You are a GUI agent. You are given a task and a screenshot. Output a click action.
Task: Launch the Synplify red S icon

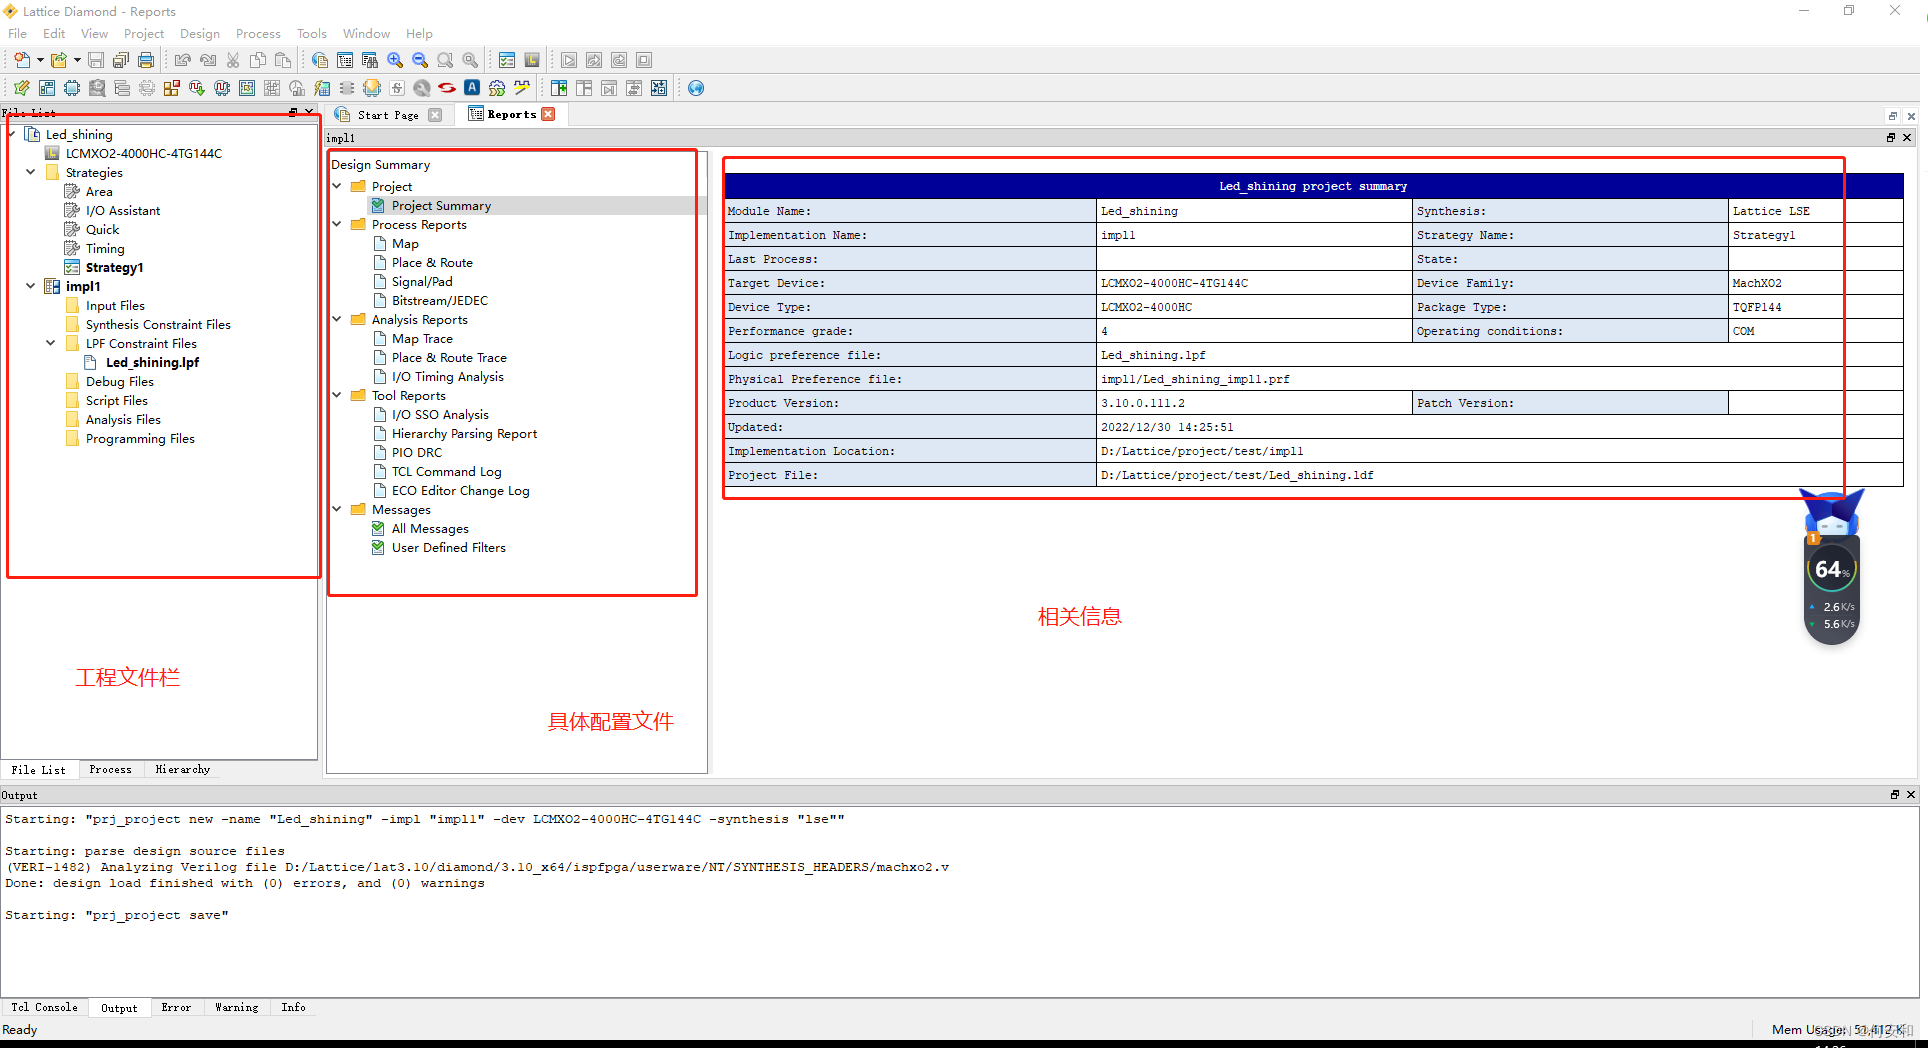[447, 88]
